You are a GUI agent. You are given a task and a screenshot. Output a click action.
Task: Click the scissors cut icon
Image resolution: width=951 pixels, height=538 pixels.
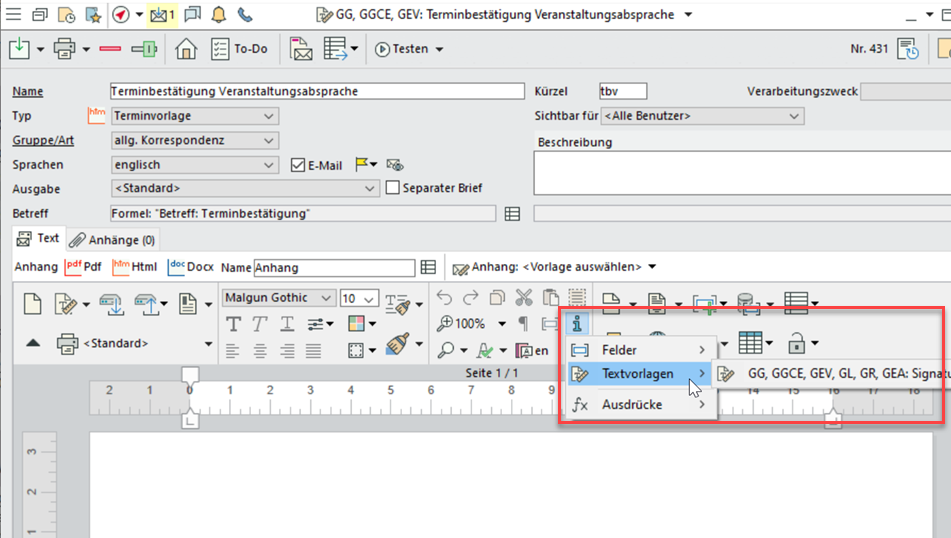[x=523, y=298]
